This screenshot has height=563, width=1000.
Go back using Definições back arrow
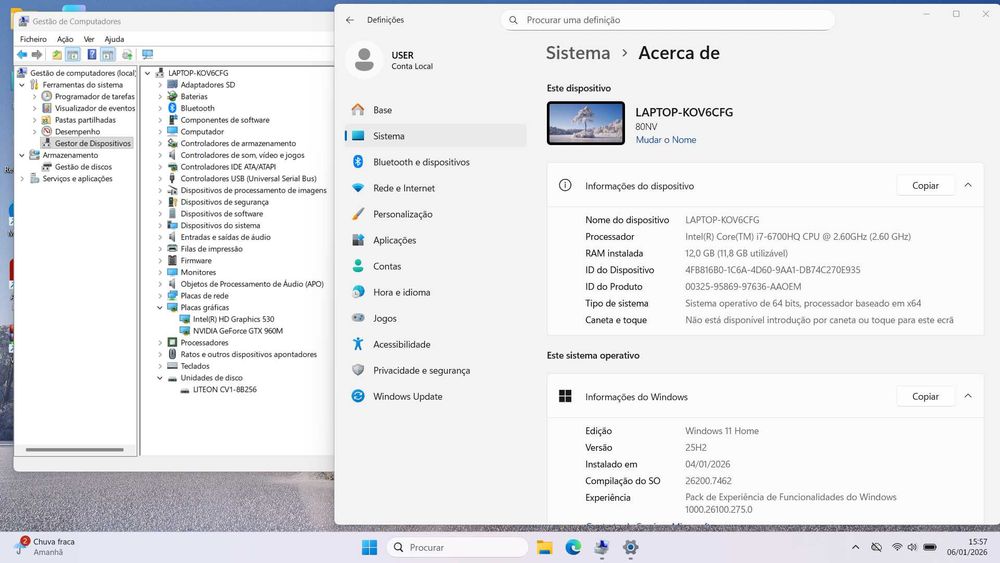349,20
